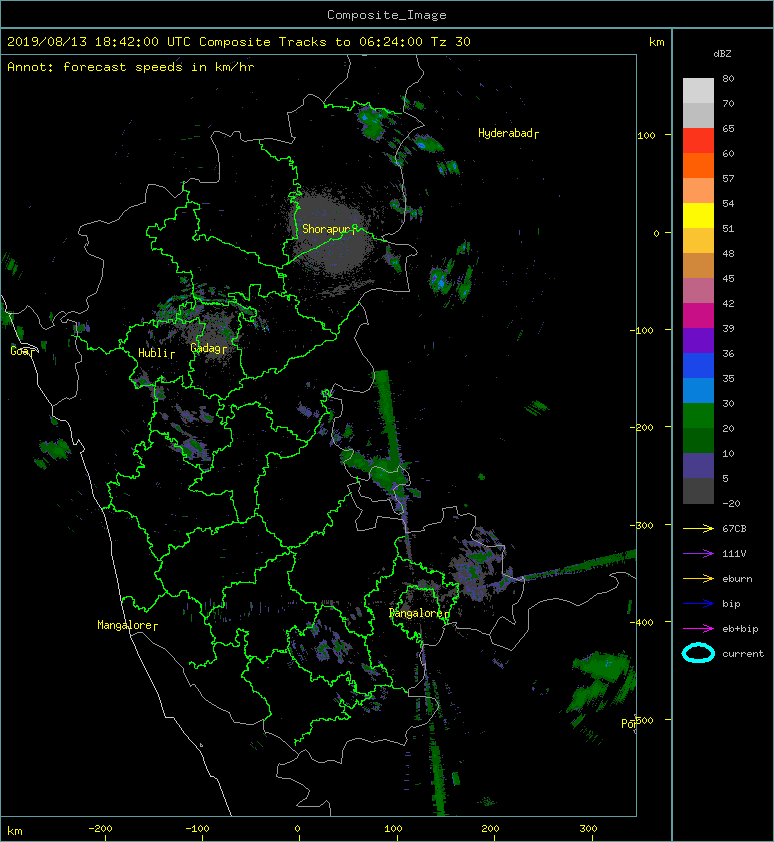Select the brown swatch below label 48
774x842 pixels.
(698, 265)
